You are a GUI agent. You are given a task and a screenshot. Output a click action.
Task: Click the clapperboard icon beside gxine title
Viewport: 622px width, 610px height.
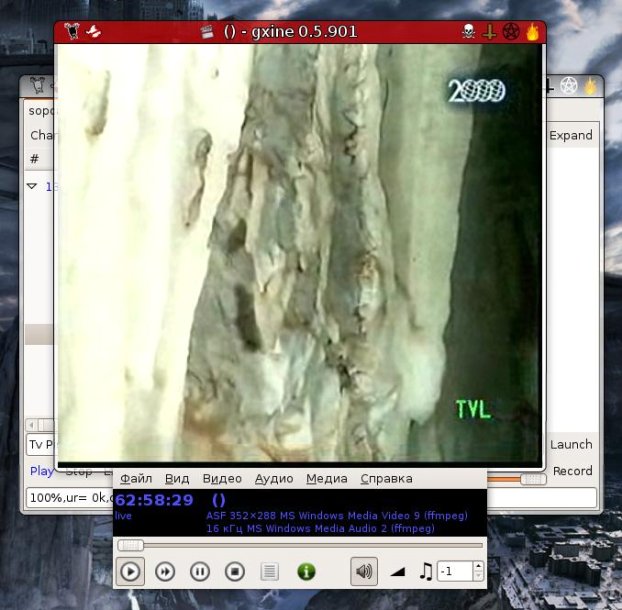(x=207, y=31)
